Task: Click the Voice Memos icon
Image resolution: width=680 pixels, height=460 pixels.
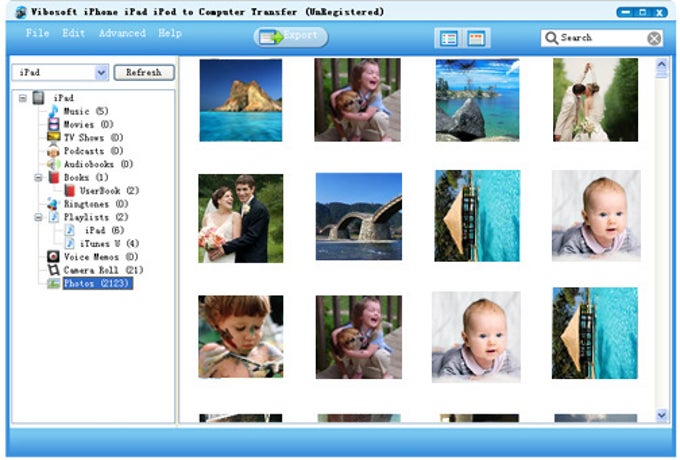Action: (x=53, y=257)
